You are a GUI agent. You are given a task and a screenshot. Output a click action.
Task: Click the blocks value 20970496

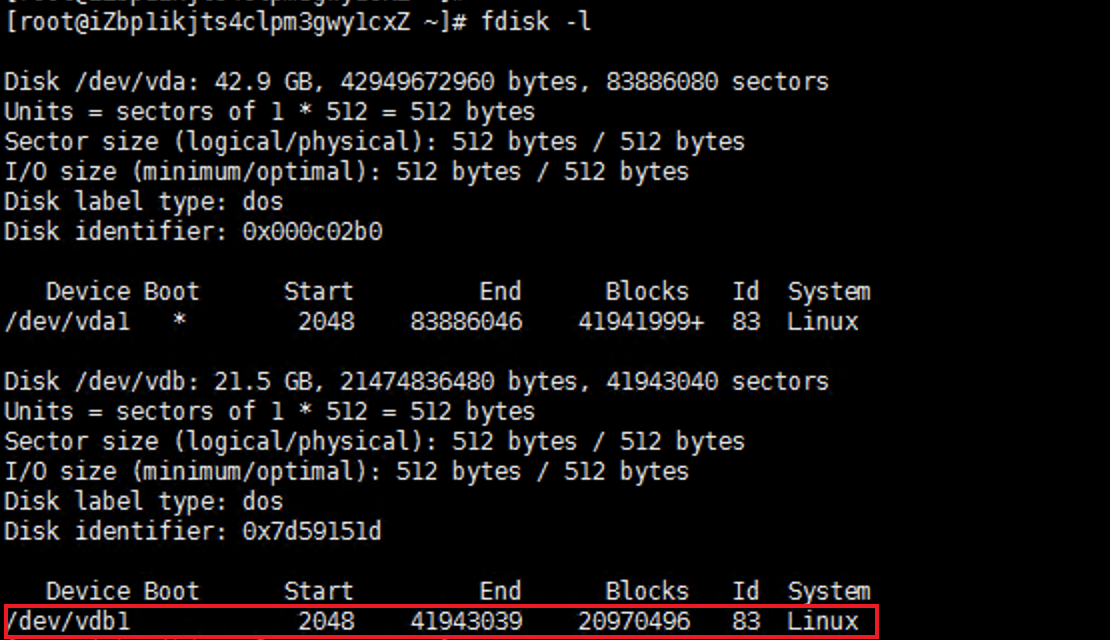coord(634,622)
